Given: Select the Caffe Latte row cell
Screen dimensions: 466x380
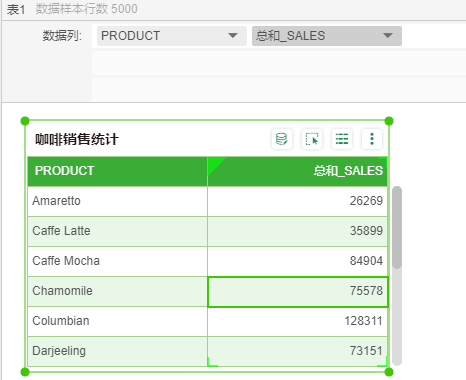Looking at the screenshot, I should click(117, 231).
